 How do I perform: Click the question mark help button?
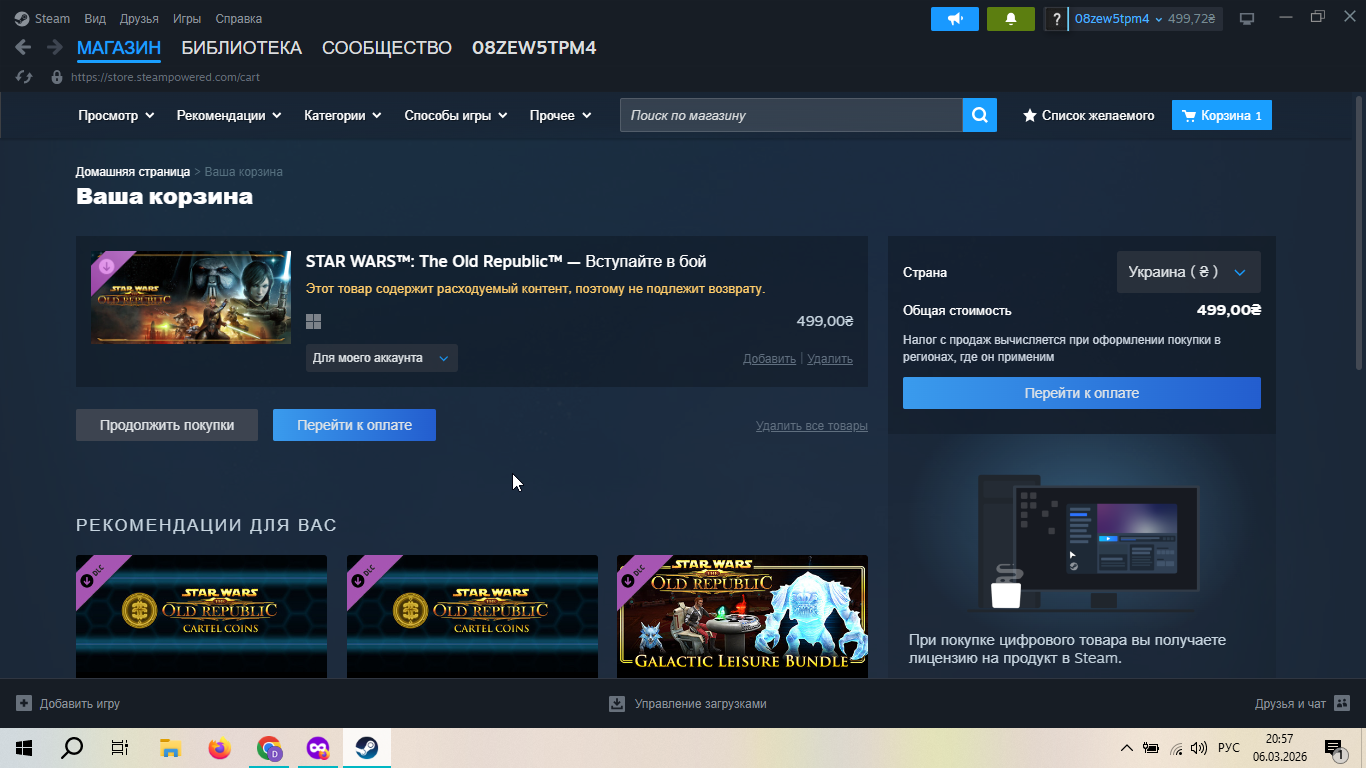[x=1056, y=19]
